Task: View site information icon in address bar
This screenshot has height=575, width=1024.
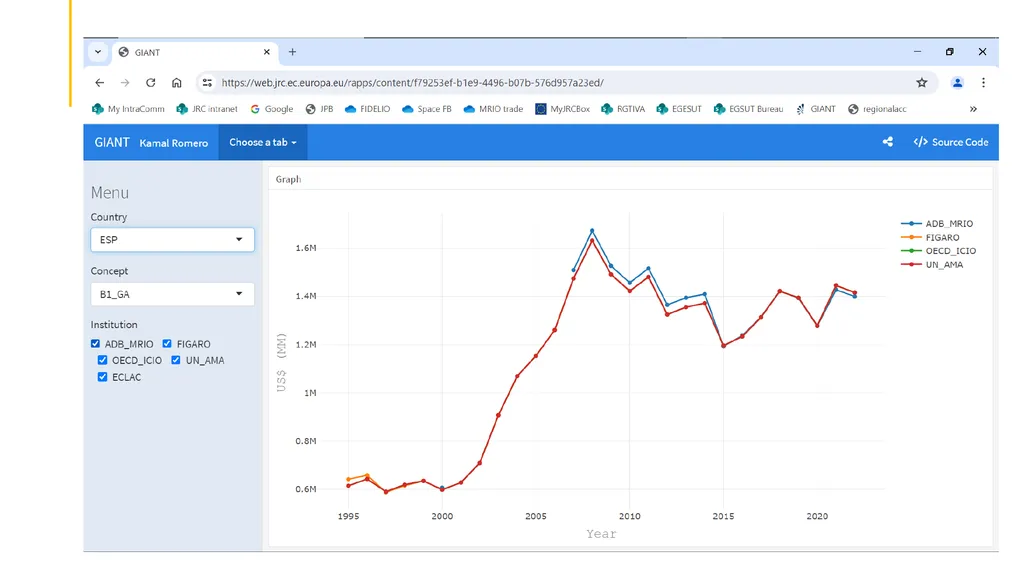Action: (x=207, y=83)
